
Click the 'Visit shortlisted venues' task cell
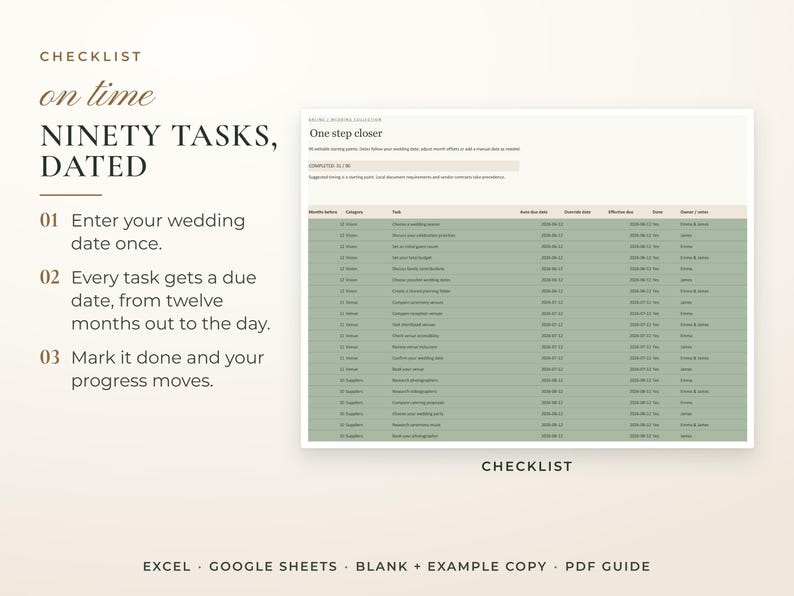pyautogui.click(x=414, y=325)
